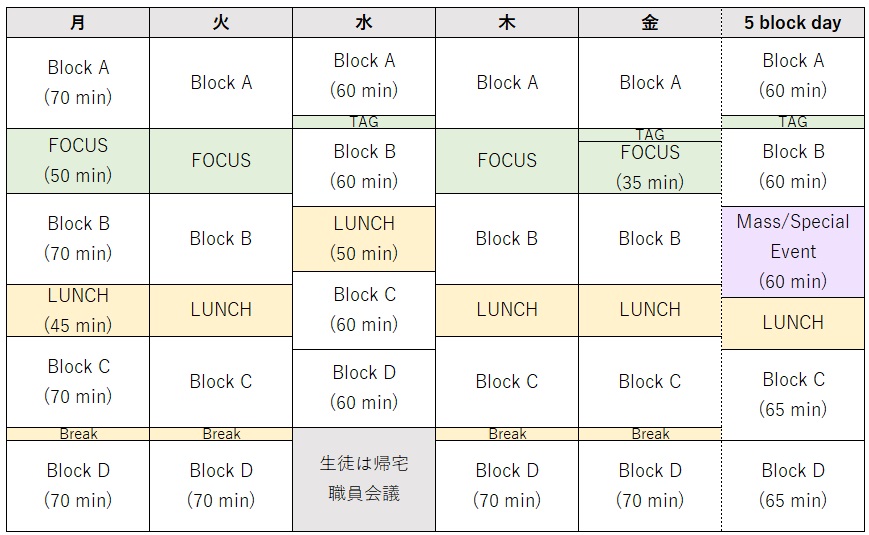Select Block C (65 min) cell

click(x=792, y=394)
